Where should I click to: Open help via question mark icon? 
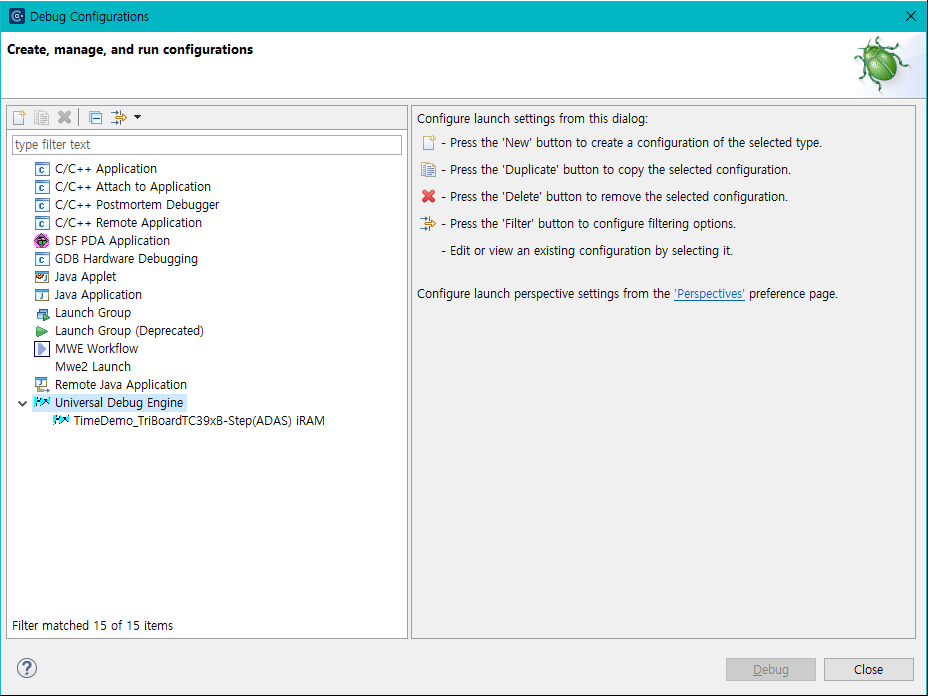click(x=27, y=668)
